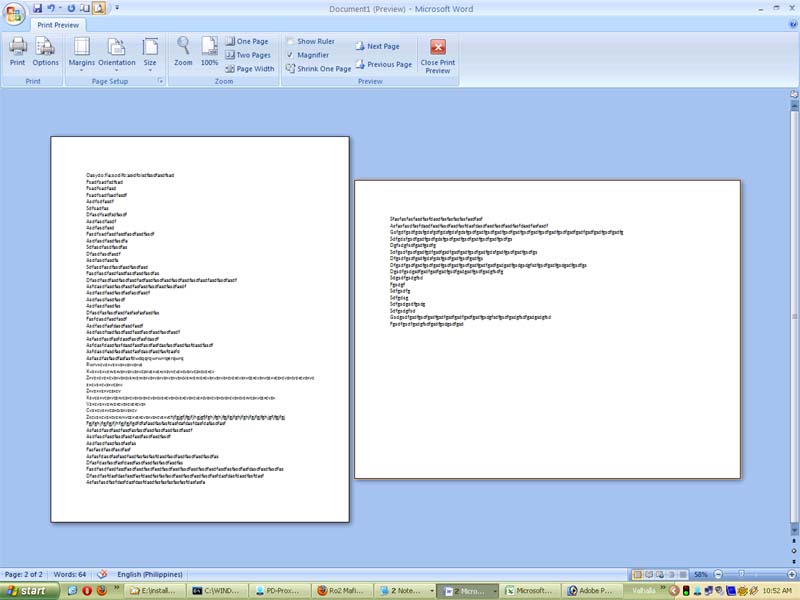Image resolution: width=800 pixels, height=600 pixels.
Task: Click Shrink One Page
Action: tap(320, 68)
